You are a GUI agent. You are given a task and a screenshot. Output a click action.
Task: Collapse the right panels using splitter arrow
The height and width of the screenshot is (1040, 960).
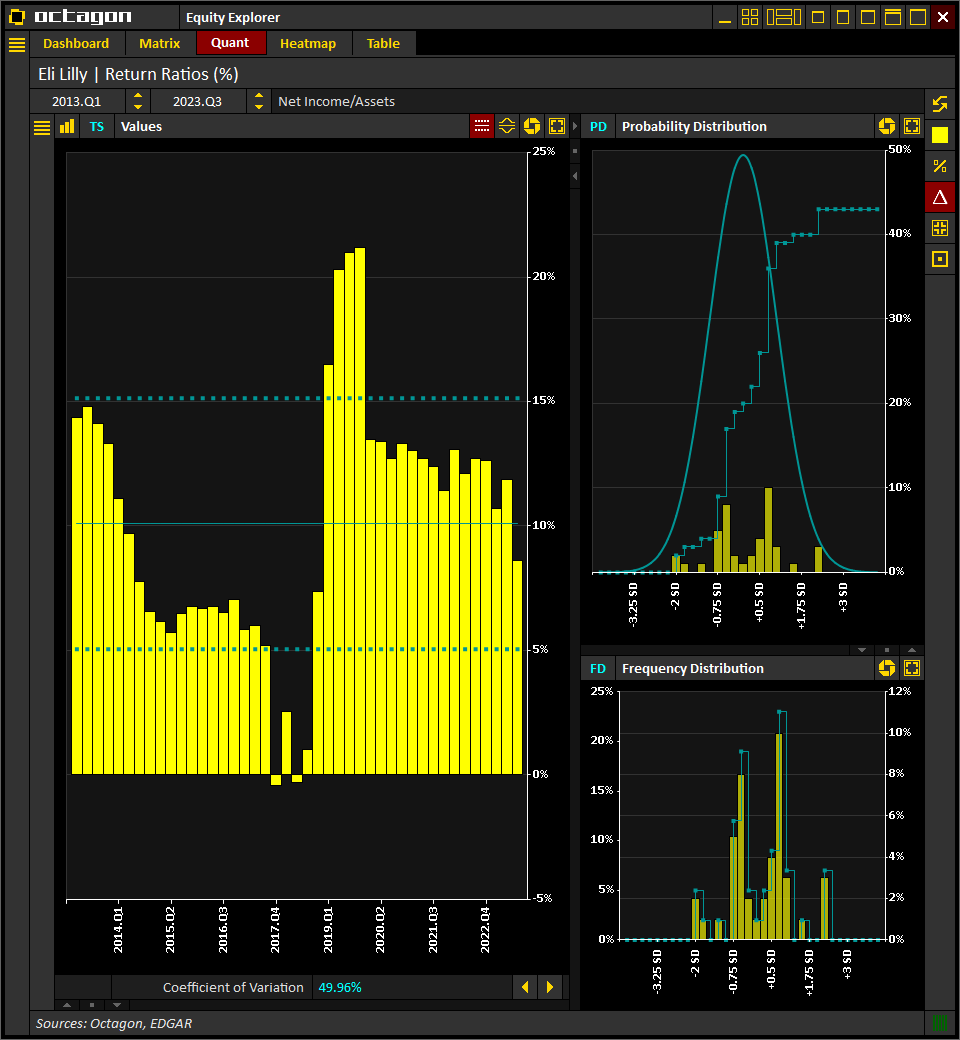[x=575, y=127]
